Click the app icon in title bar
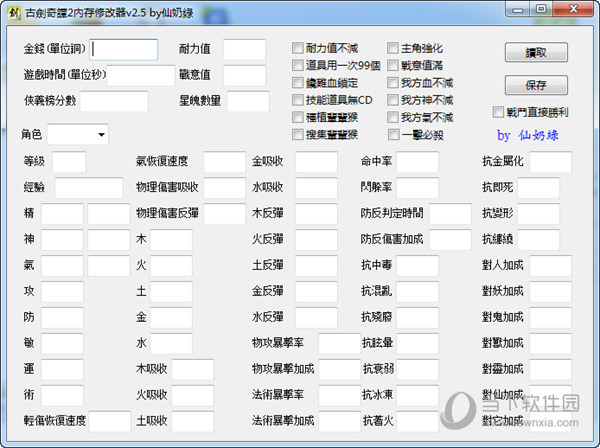The image size is (600, 448). [14, 11]
